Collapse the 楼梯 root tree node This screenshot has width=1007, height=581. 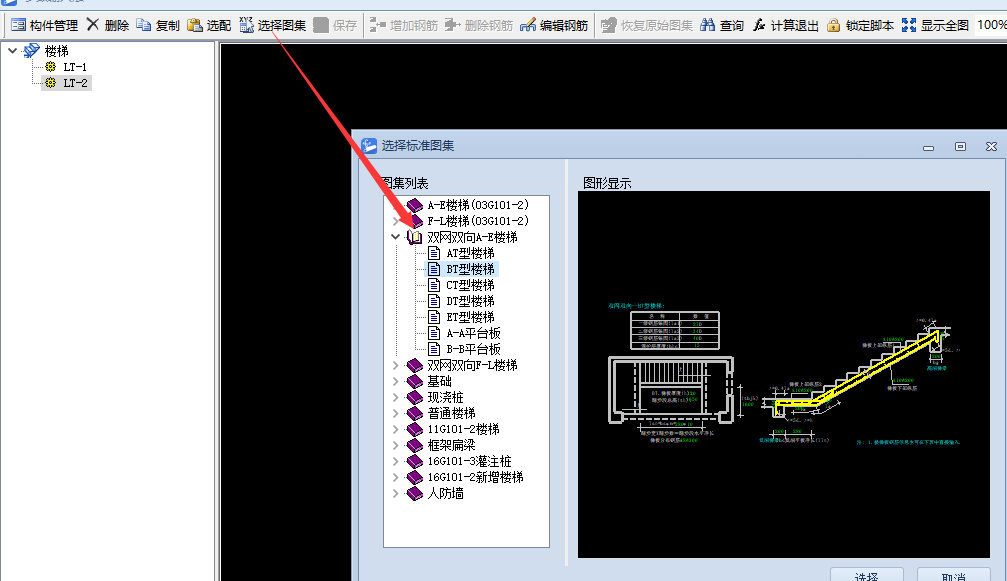(12, 50)
